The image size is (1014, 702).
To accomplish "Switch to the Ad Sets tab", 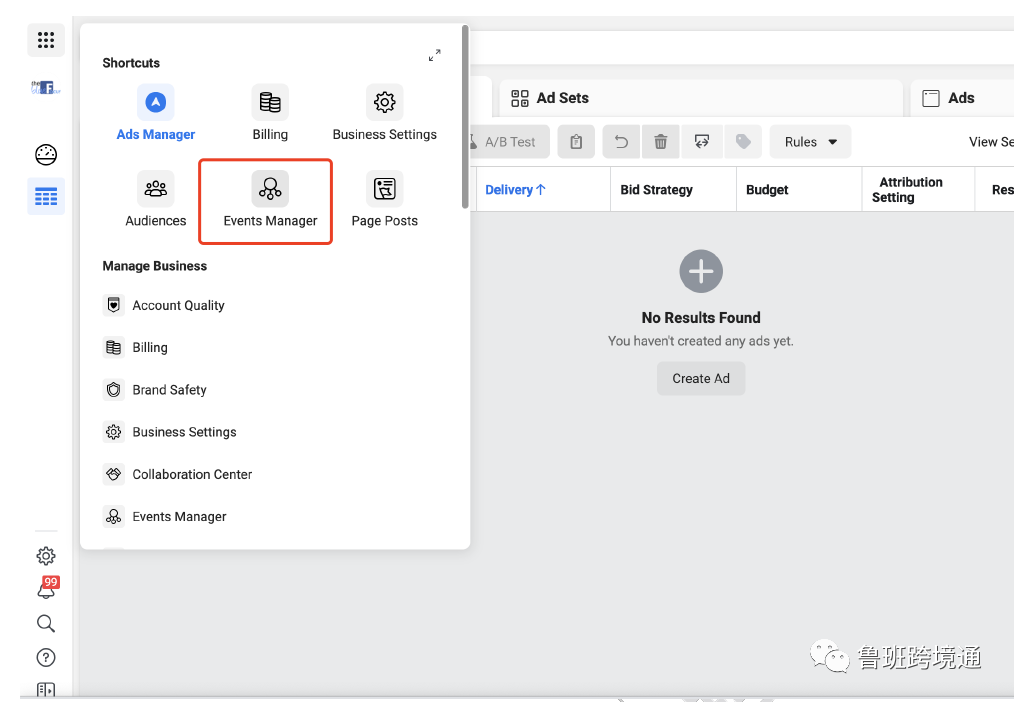I will [x=701, y=98].
